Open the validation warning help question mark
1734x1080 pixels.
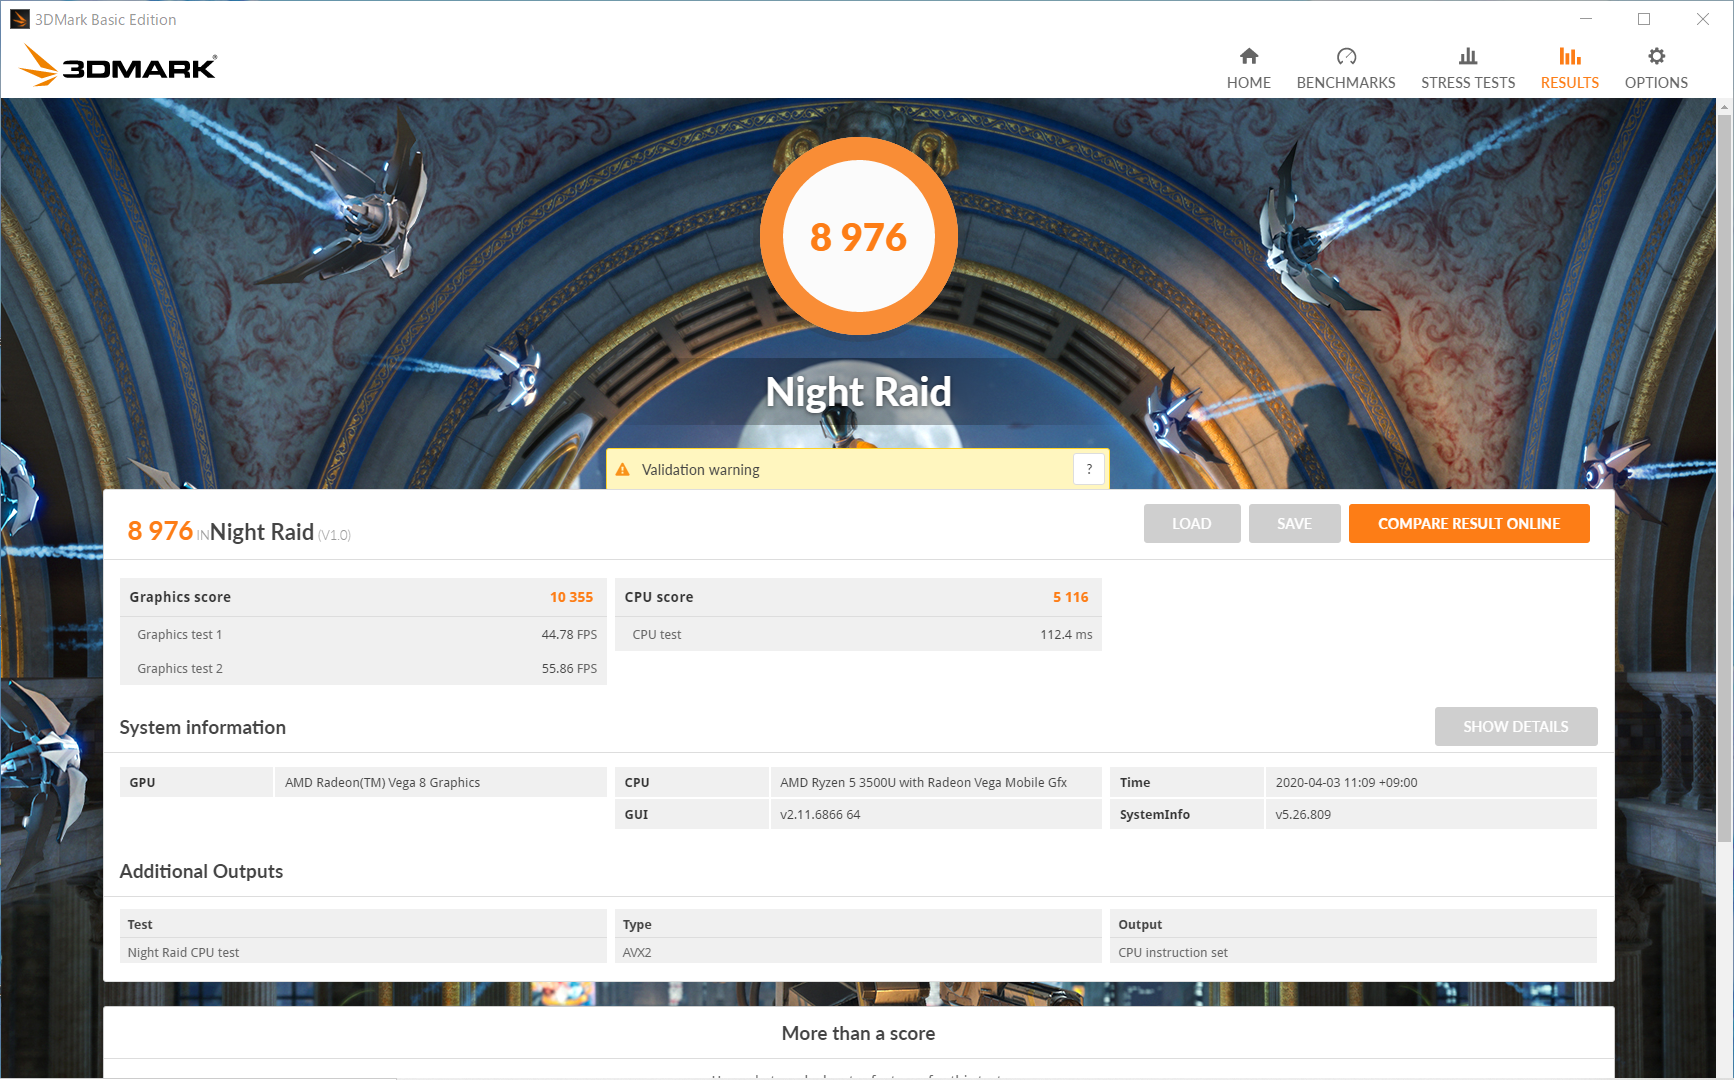click(1089, 469)
